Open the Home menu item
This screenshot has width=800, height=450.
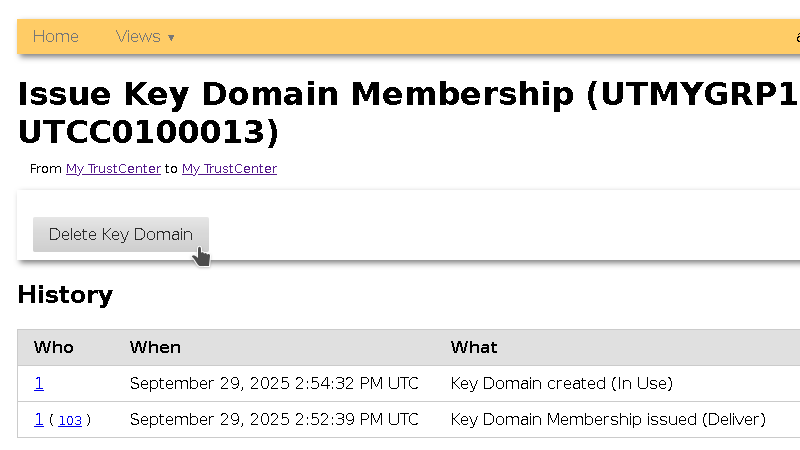pos(55,36)
